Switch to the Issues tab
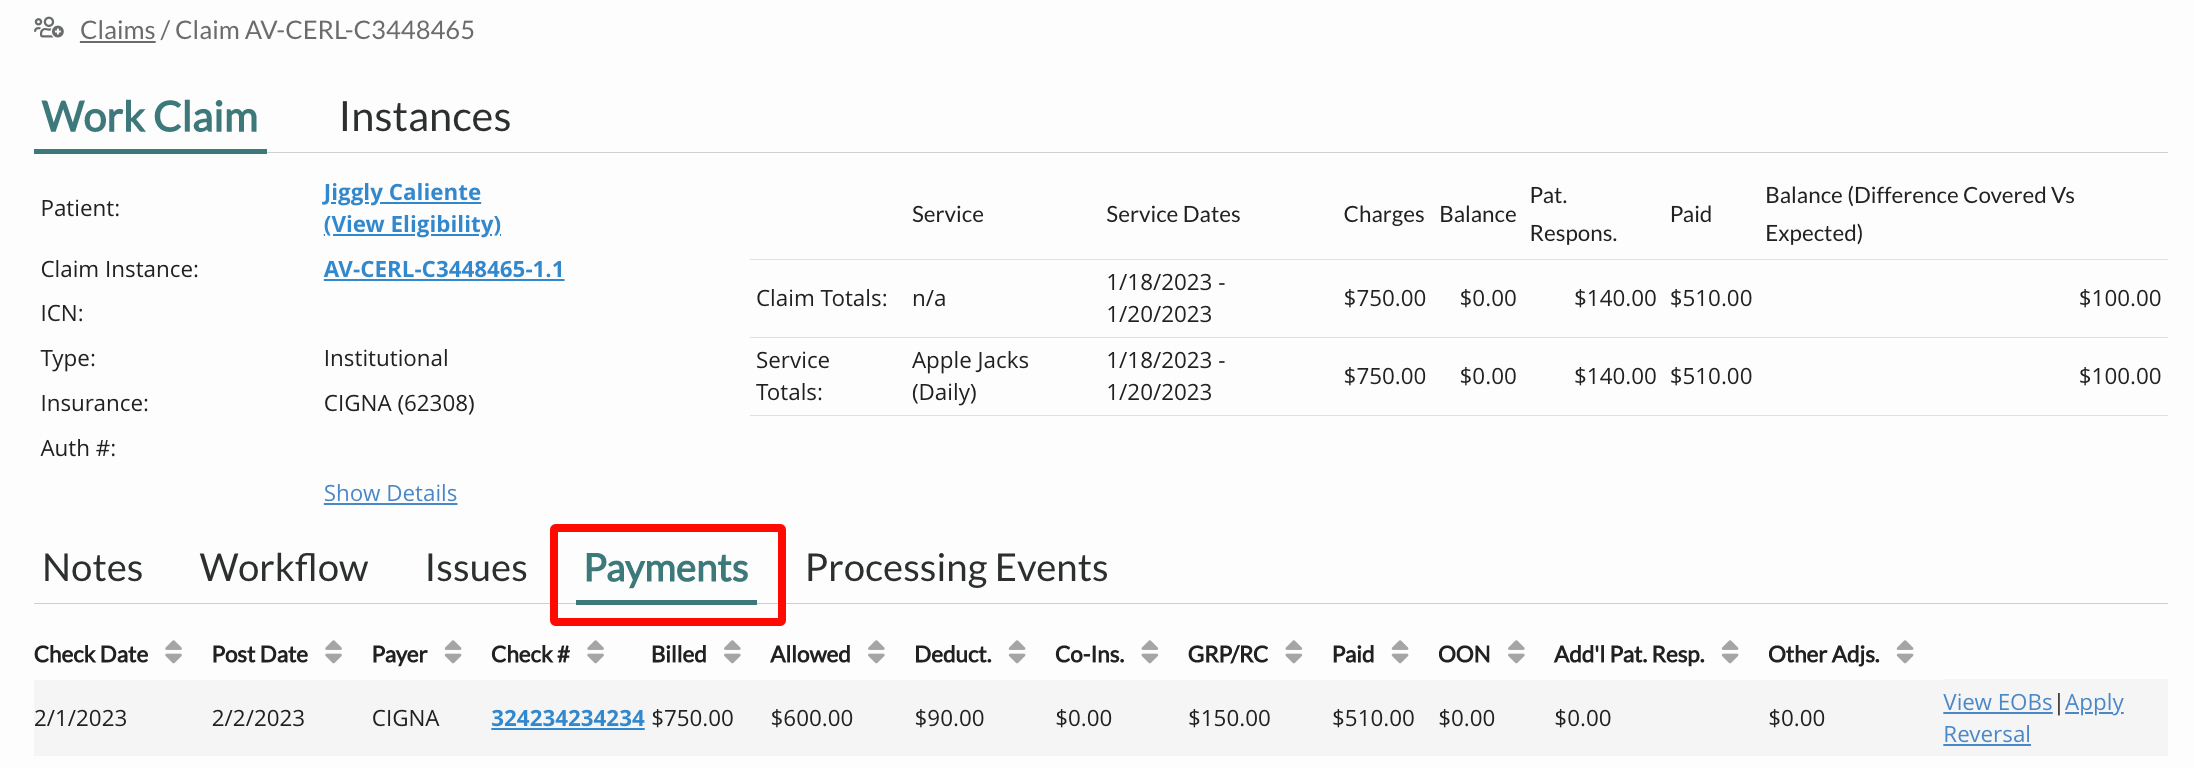The width and height of the screenshot is (2194, 768). coord(476,568)
